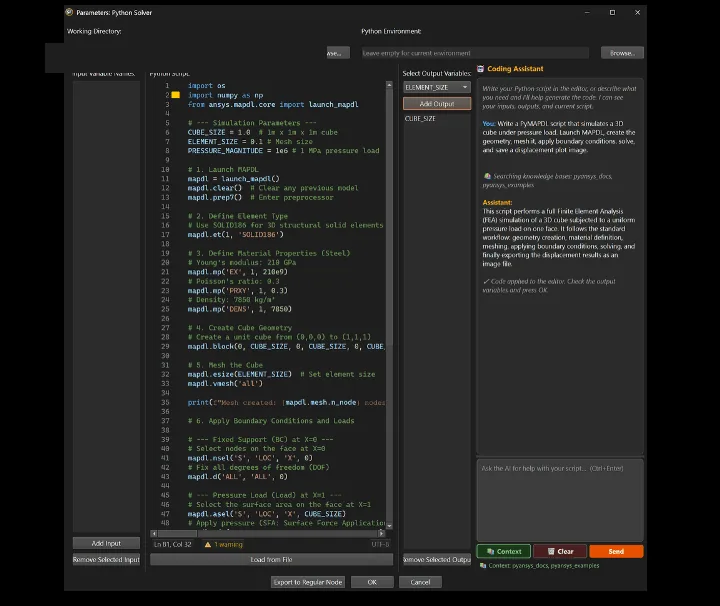720x606 pixels.
Task: Click the red Clear chat button
Action: [x=560, y=551]
